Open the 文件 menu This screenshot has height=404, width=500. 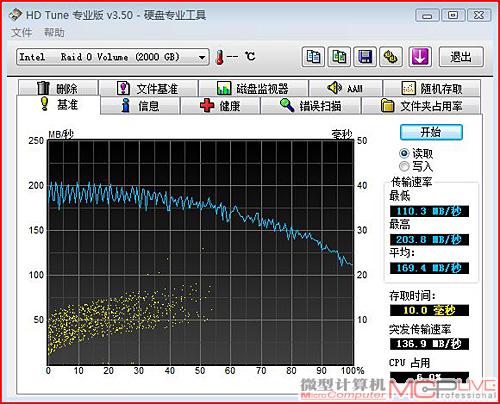click(x=22, y=33)
